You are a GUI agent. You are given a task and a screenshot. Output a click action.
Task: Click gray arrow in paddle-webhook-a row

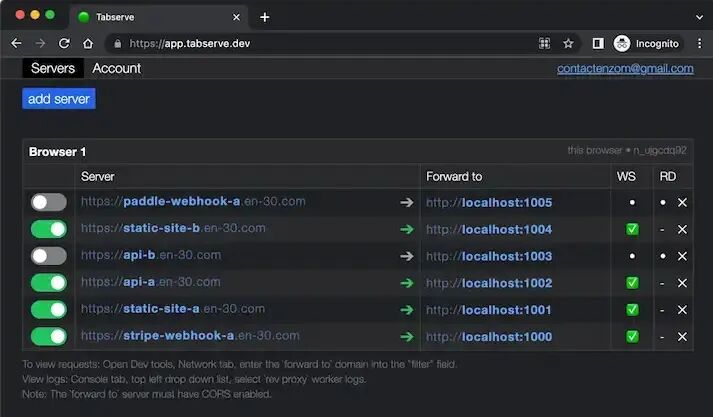(407, 202)
